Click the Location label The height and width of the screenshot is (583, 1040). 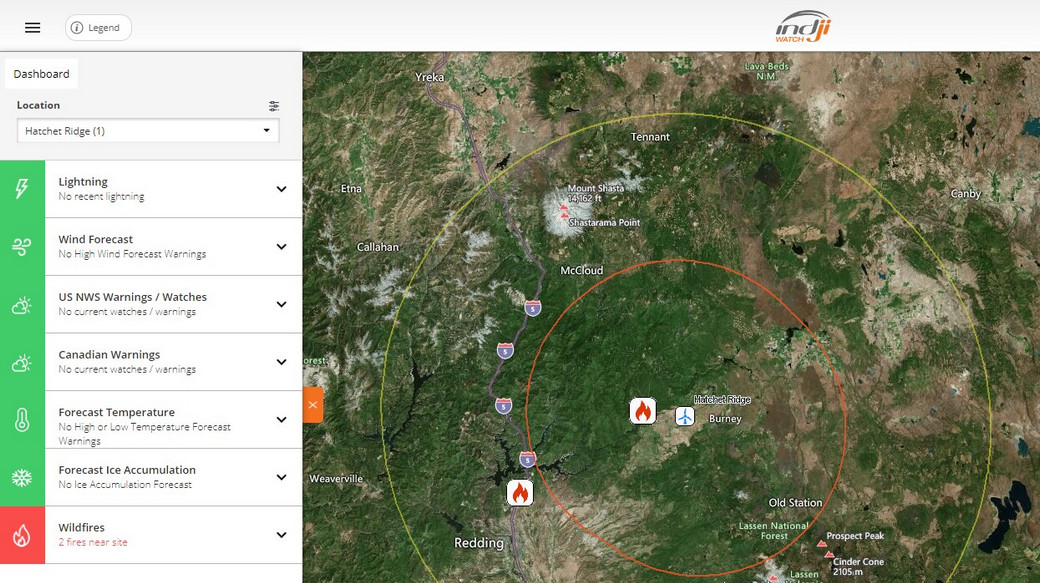[38, 105]
